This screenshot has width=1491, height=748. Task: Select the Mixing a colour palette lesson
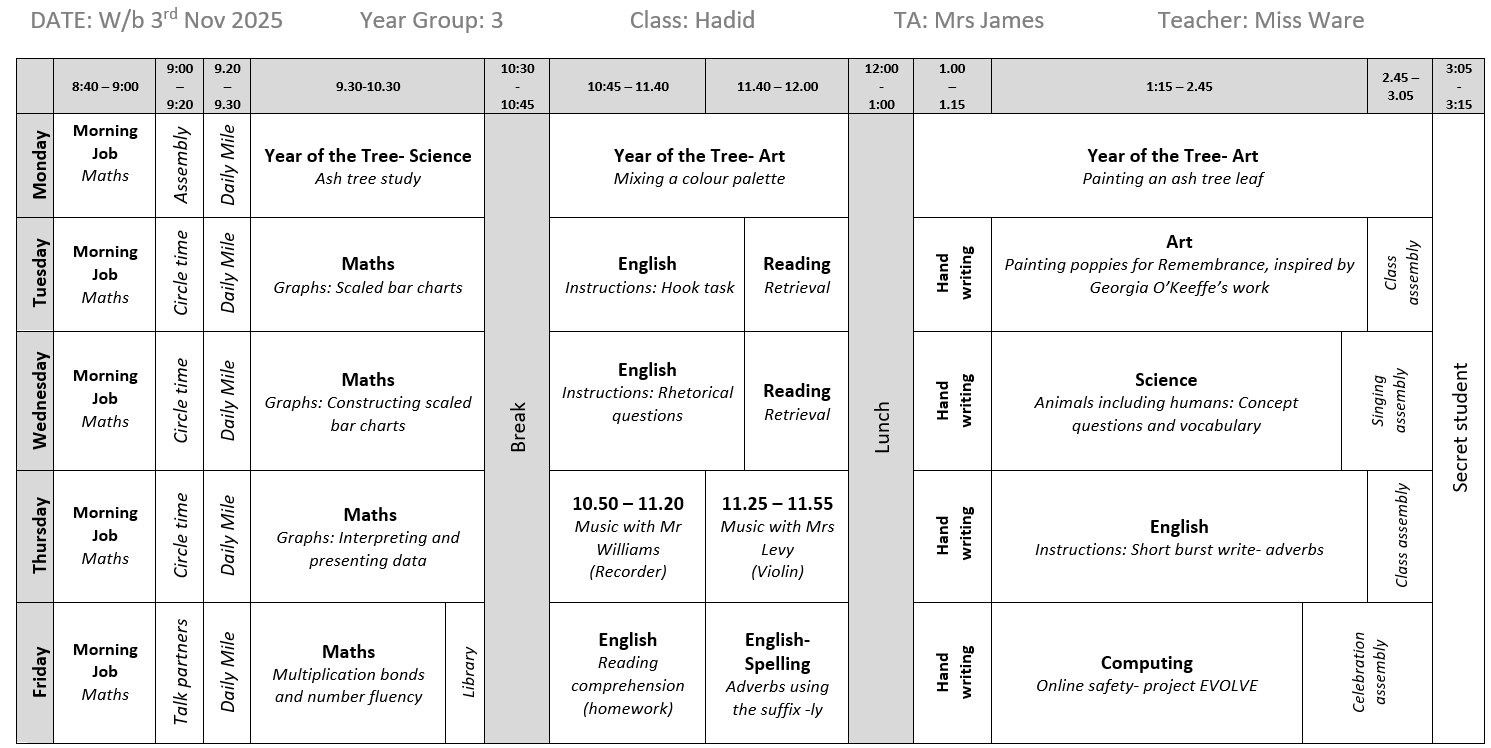[699, 166]
